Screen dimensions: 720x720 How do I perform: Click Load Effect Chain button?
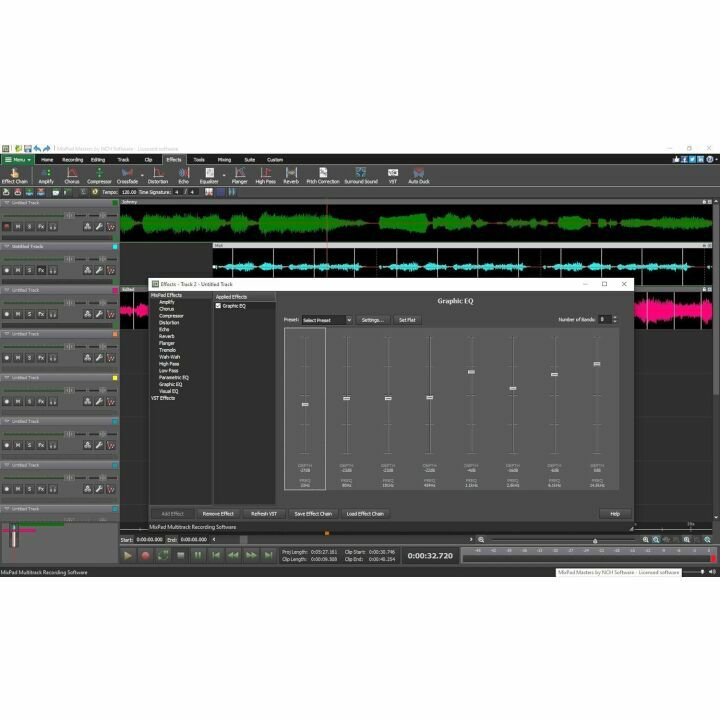coord(365,514)
